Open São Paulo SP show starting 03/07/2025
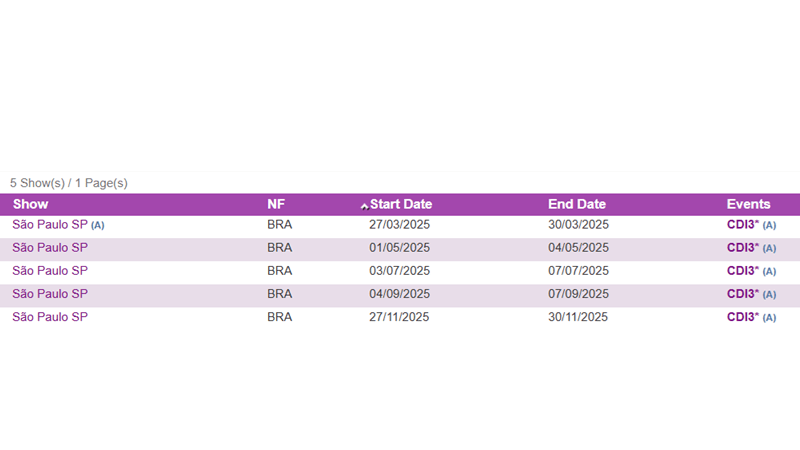The image size is (800, 450). click(50, 271)
